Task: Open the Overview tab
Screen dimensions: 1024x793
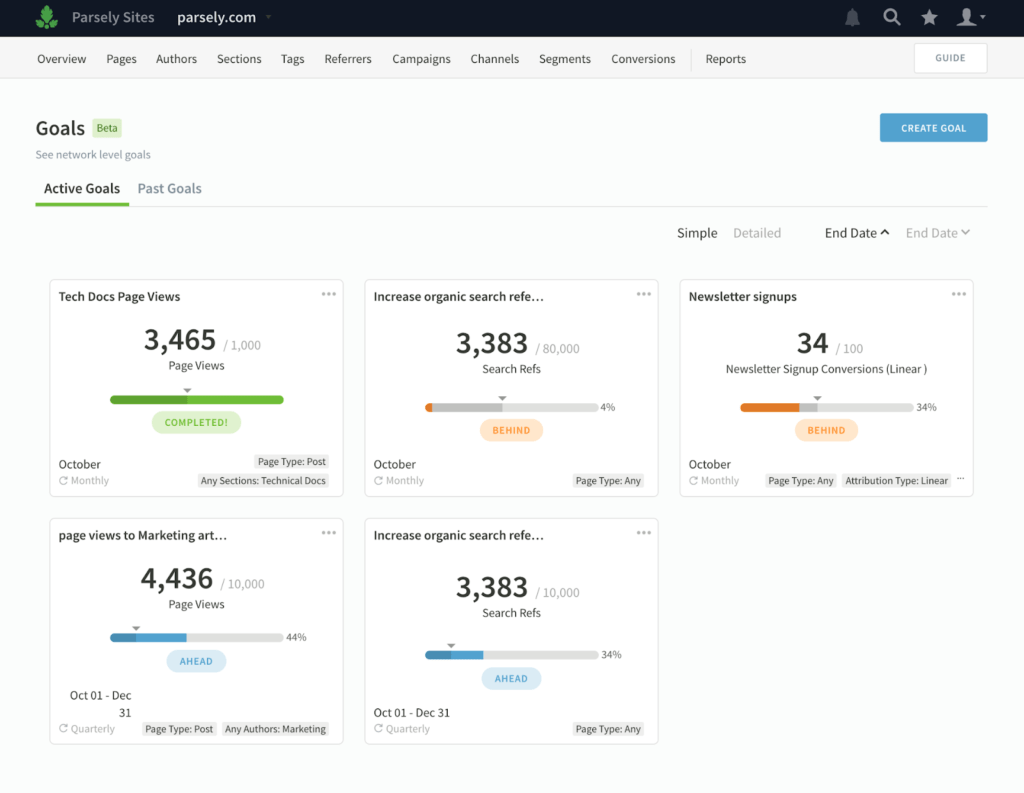Action: tap(61, 59)
